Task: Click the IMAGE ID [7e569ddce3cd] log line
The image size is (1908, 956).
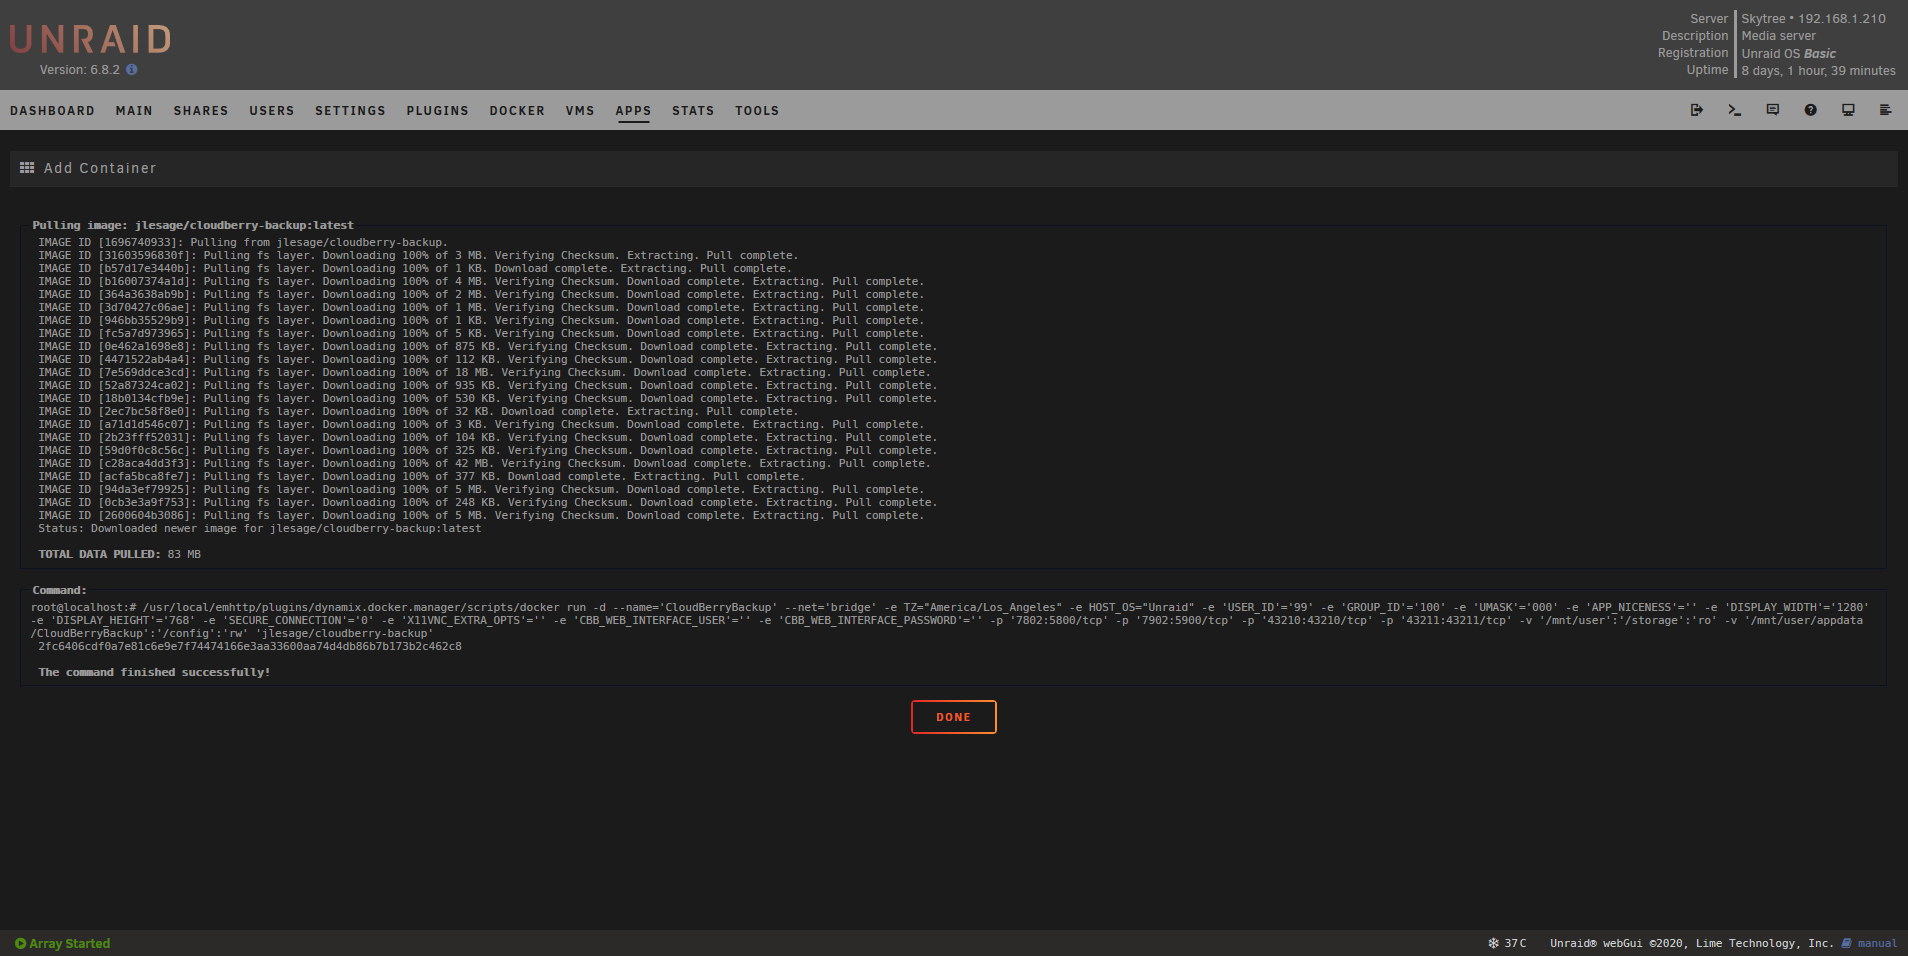Action: coord(484,373)
